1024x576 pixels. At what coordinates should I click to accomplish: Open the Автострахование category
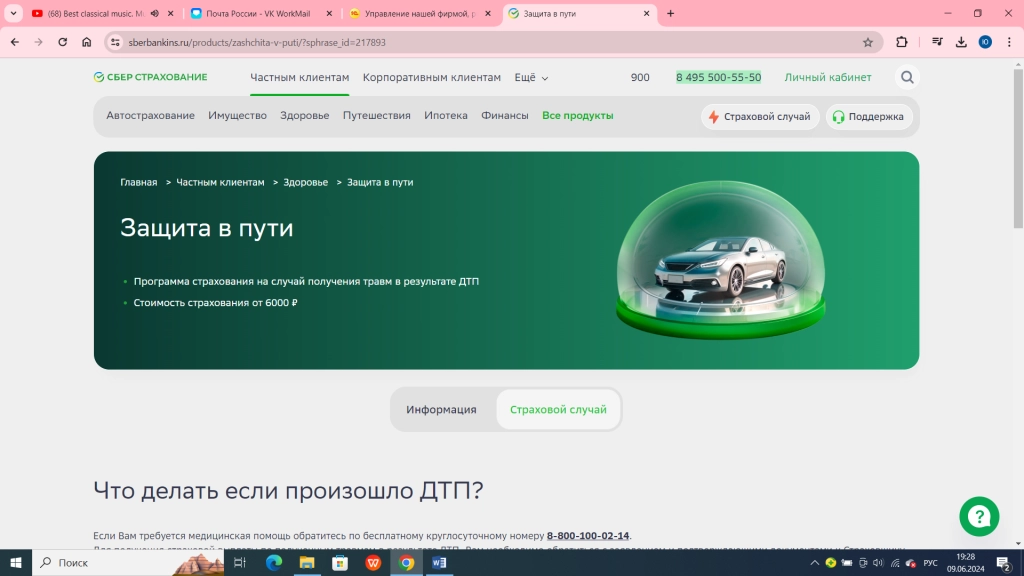pos(150,116)
